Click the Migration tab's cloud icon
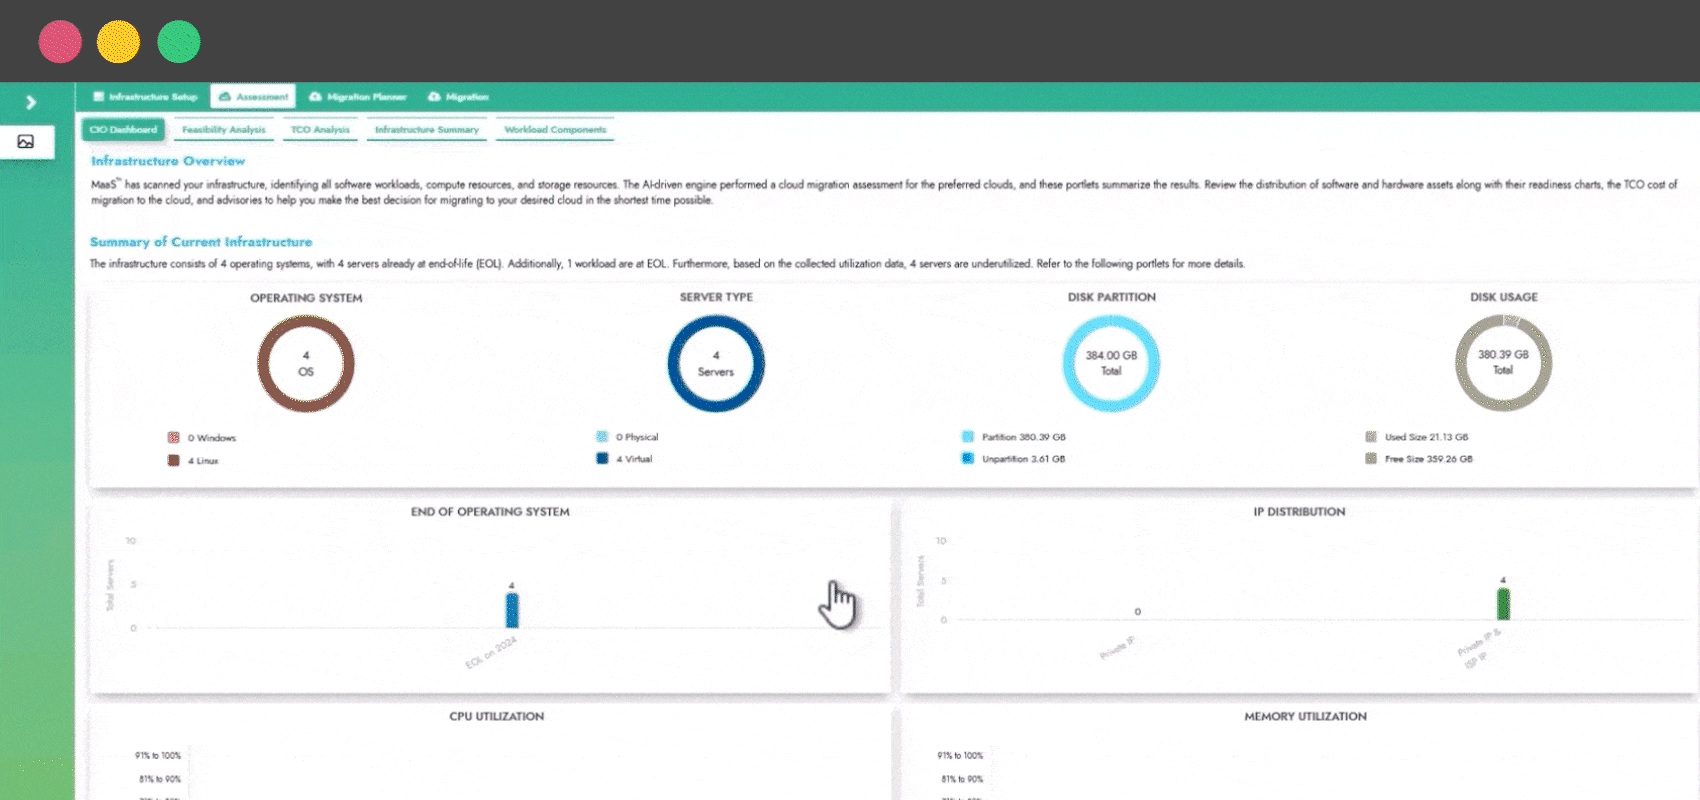1700x800 pixels. coord(434,97)
